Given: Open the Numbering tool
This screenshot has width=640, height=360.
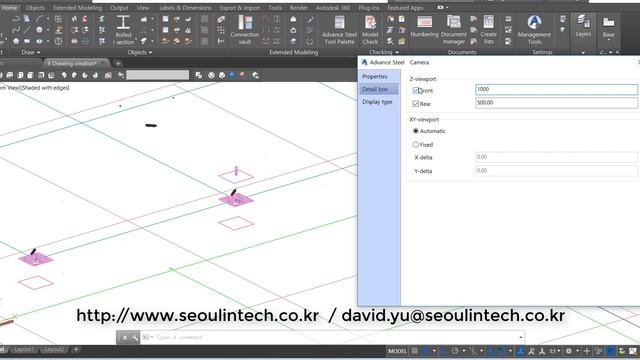Looking at the screenshot, I should point(424,27).
